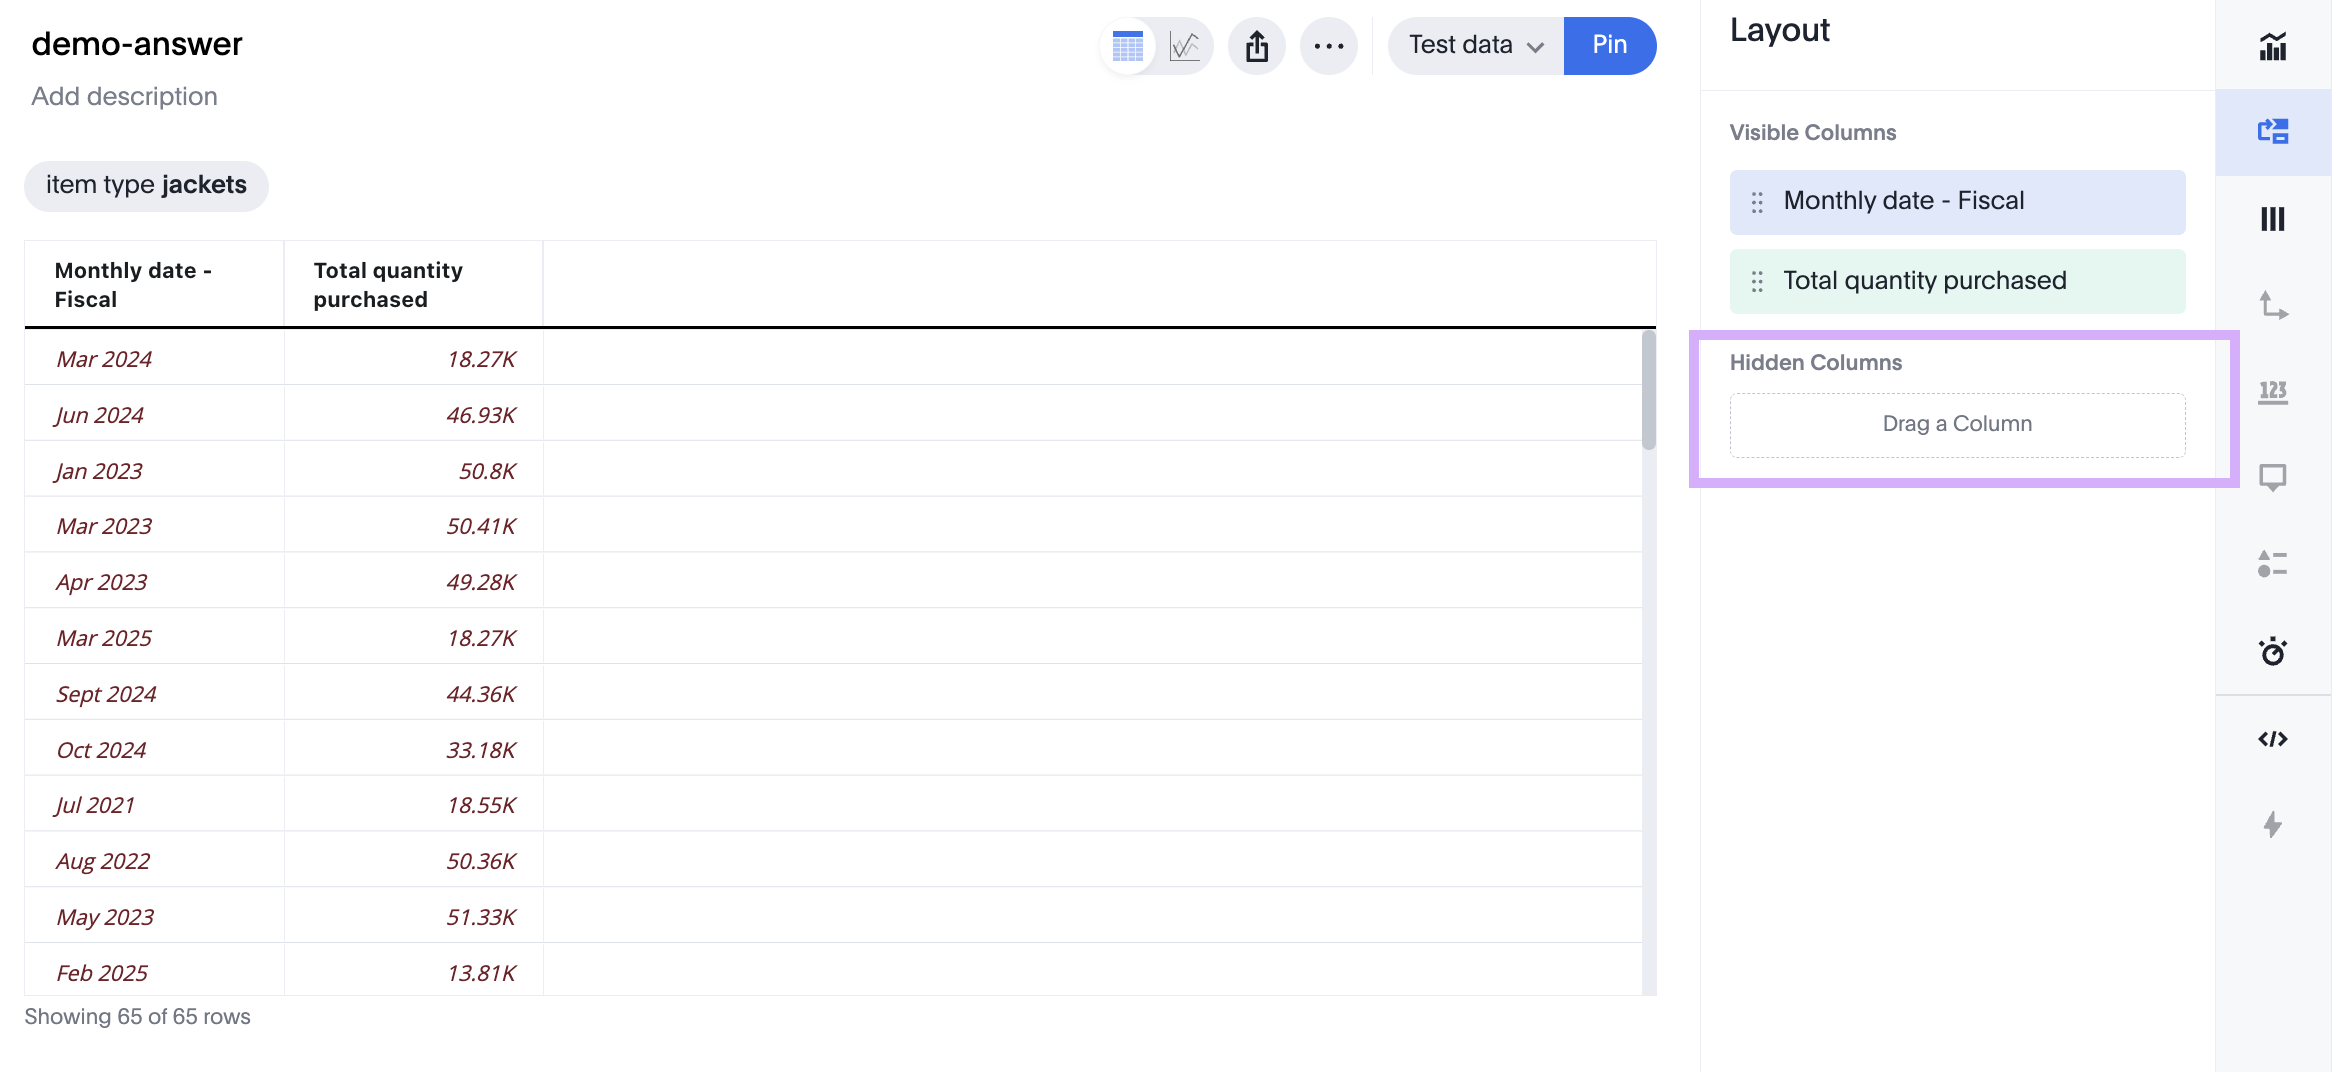Open the columns settings icon
2332x1072 pixels.
2272,219
